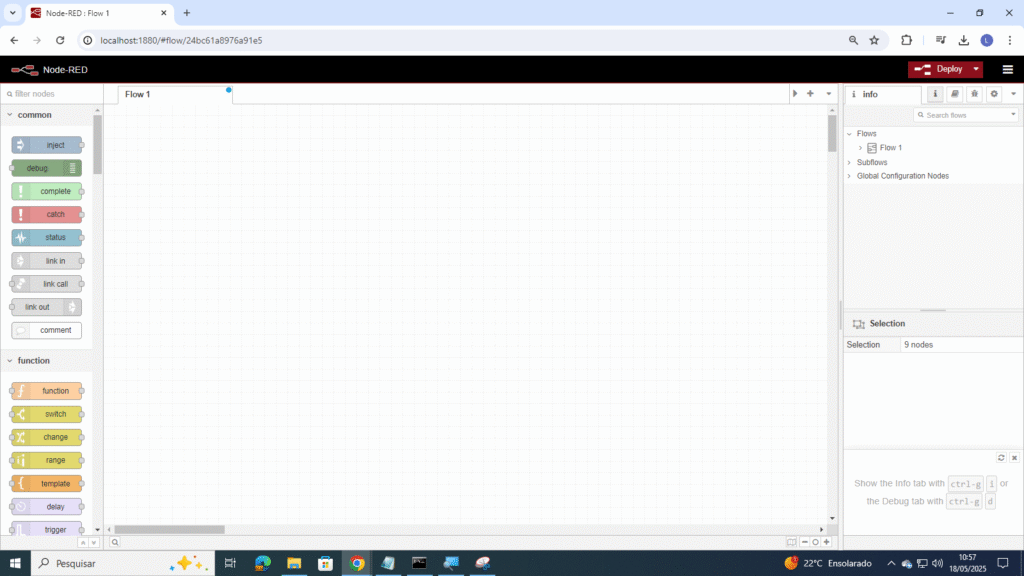Refresh the tip with the cycle icon
Image resolution: width=1024 pixels, height=576 pixels.
coord(1001,457)
